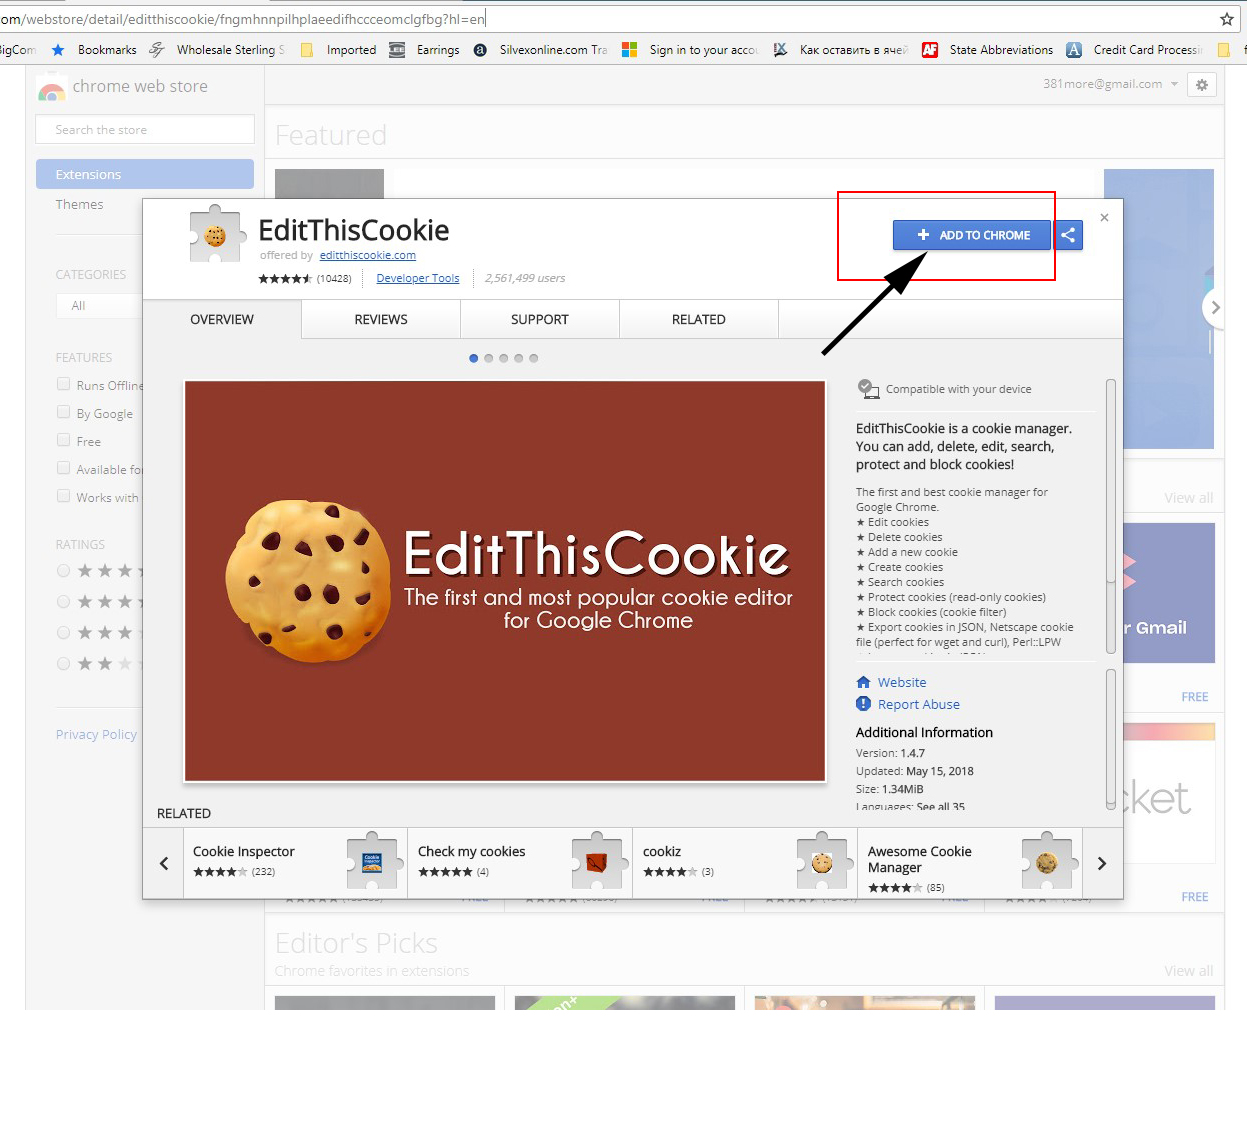Click the ADD TO CHROME button
1247x1131 pixels.
[972, 235]
